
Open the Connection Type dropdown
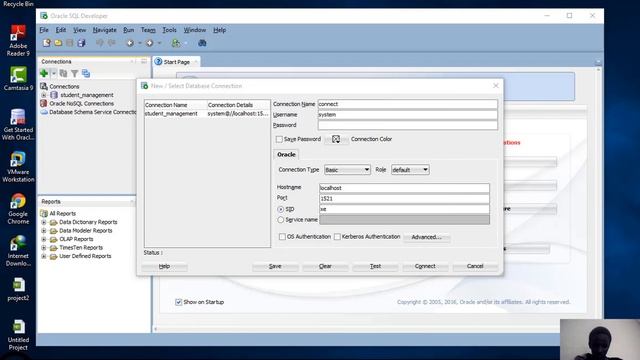(x=347, y=170)
